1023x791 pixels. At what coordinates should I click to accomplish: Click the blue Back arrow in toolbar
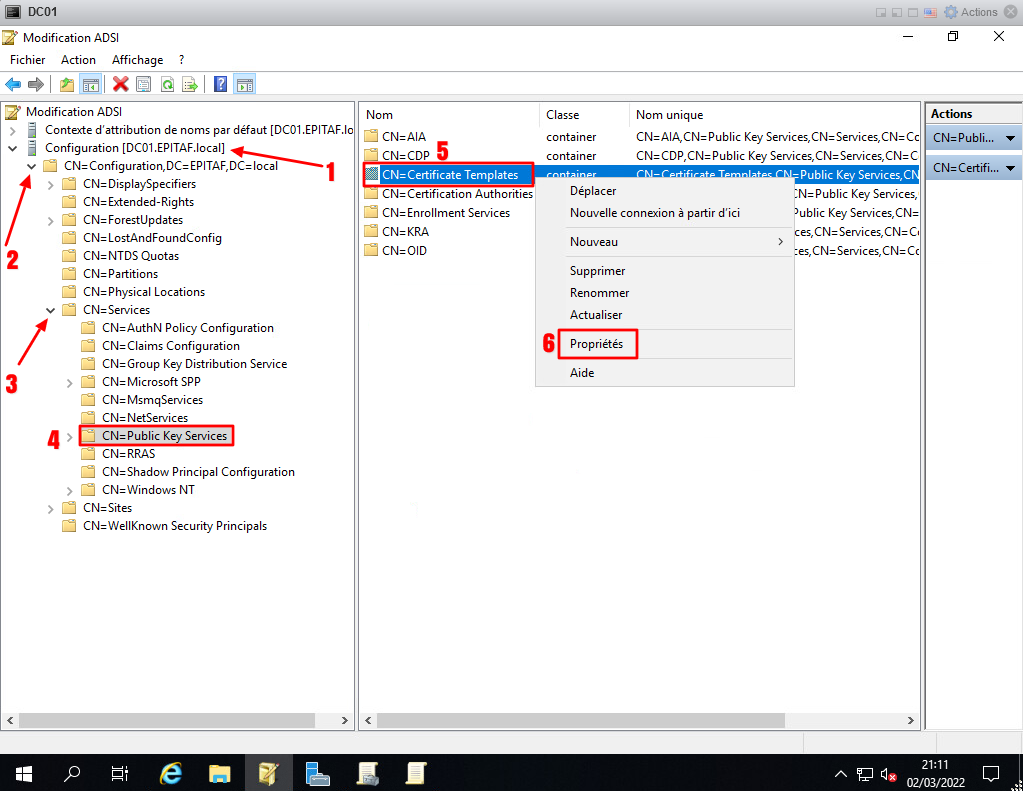[x=13, y=85]
